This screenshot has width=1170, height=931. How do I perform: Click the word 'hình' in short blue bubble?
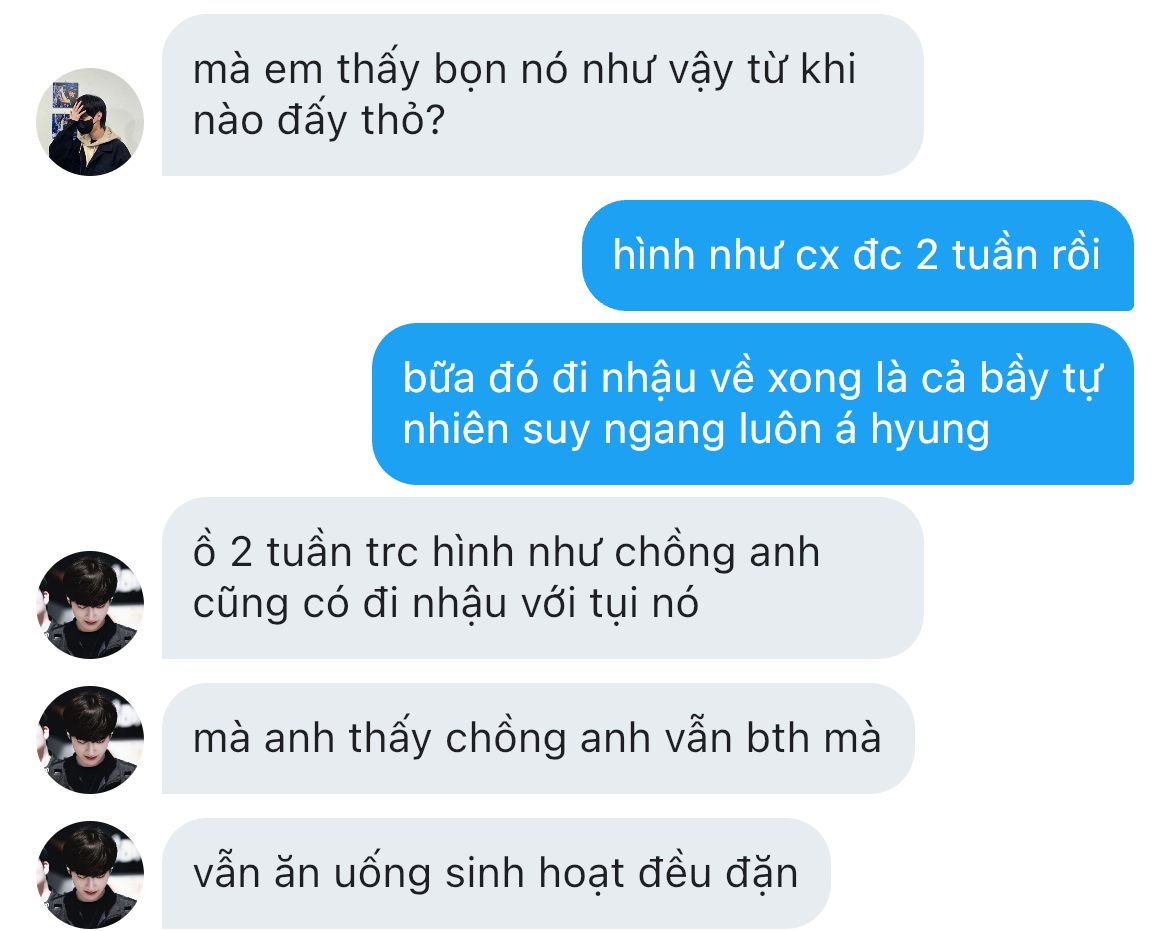click(654, 255)
